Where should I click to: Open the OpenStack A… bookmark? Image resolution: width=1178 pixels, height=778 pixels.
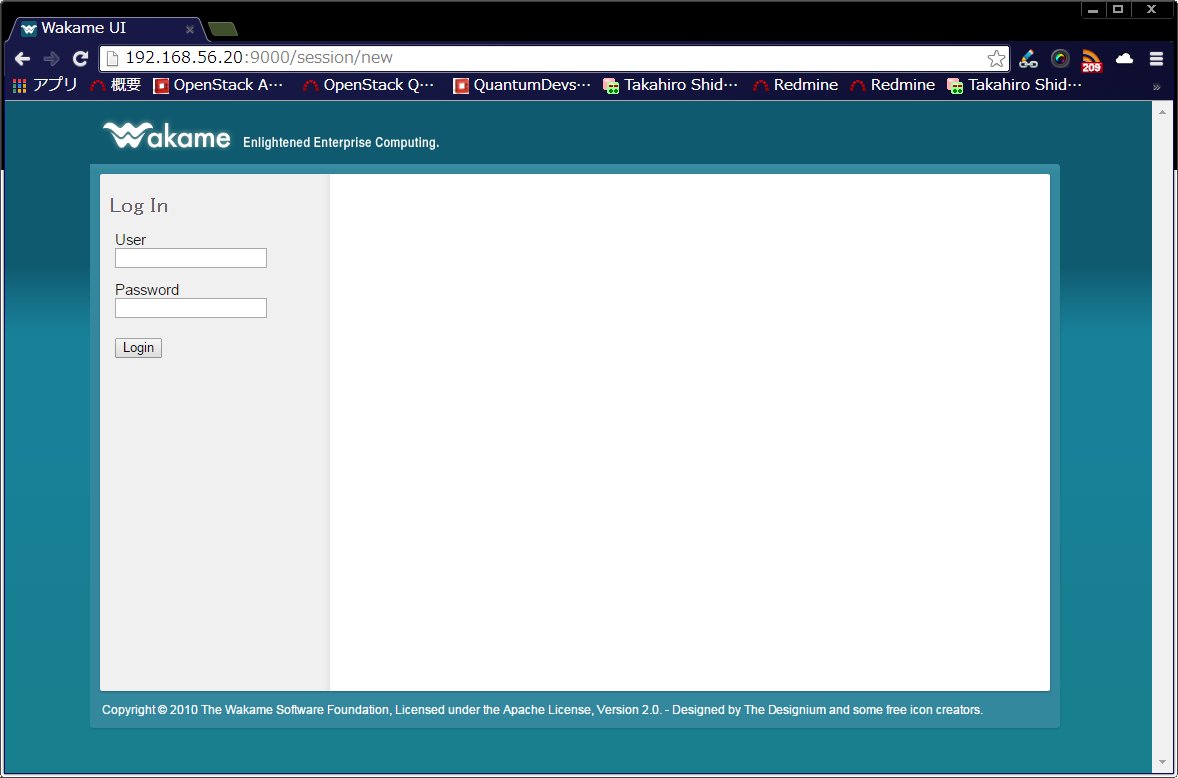coord(219,85)
